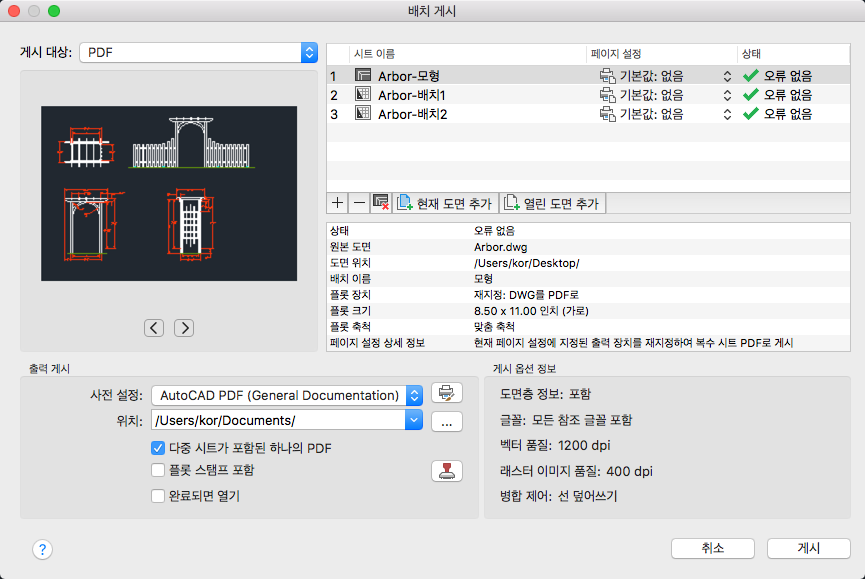865x579 pixels.
Task: Click the /Users/kor/Desktop/ drawing location value
Action: (x=526, y=263)
